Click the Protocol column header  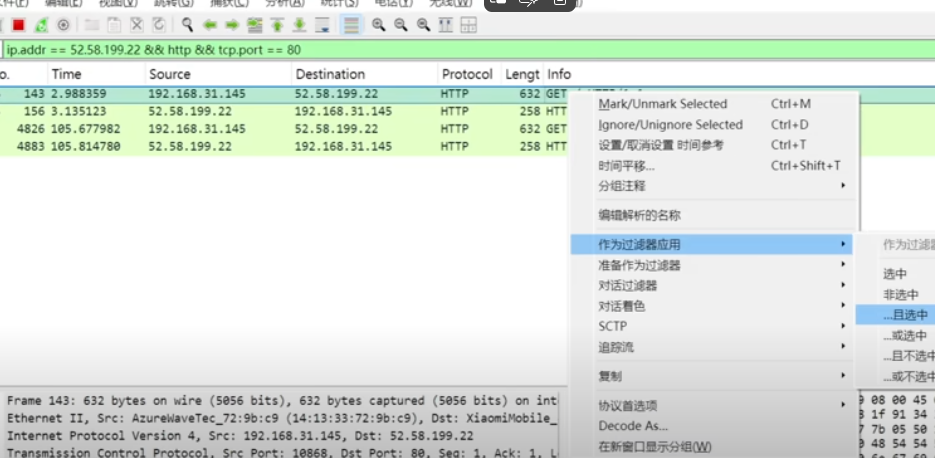[466, 74]
